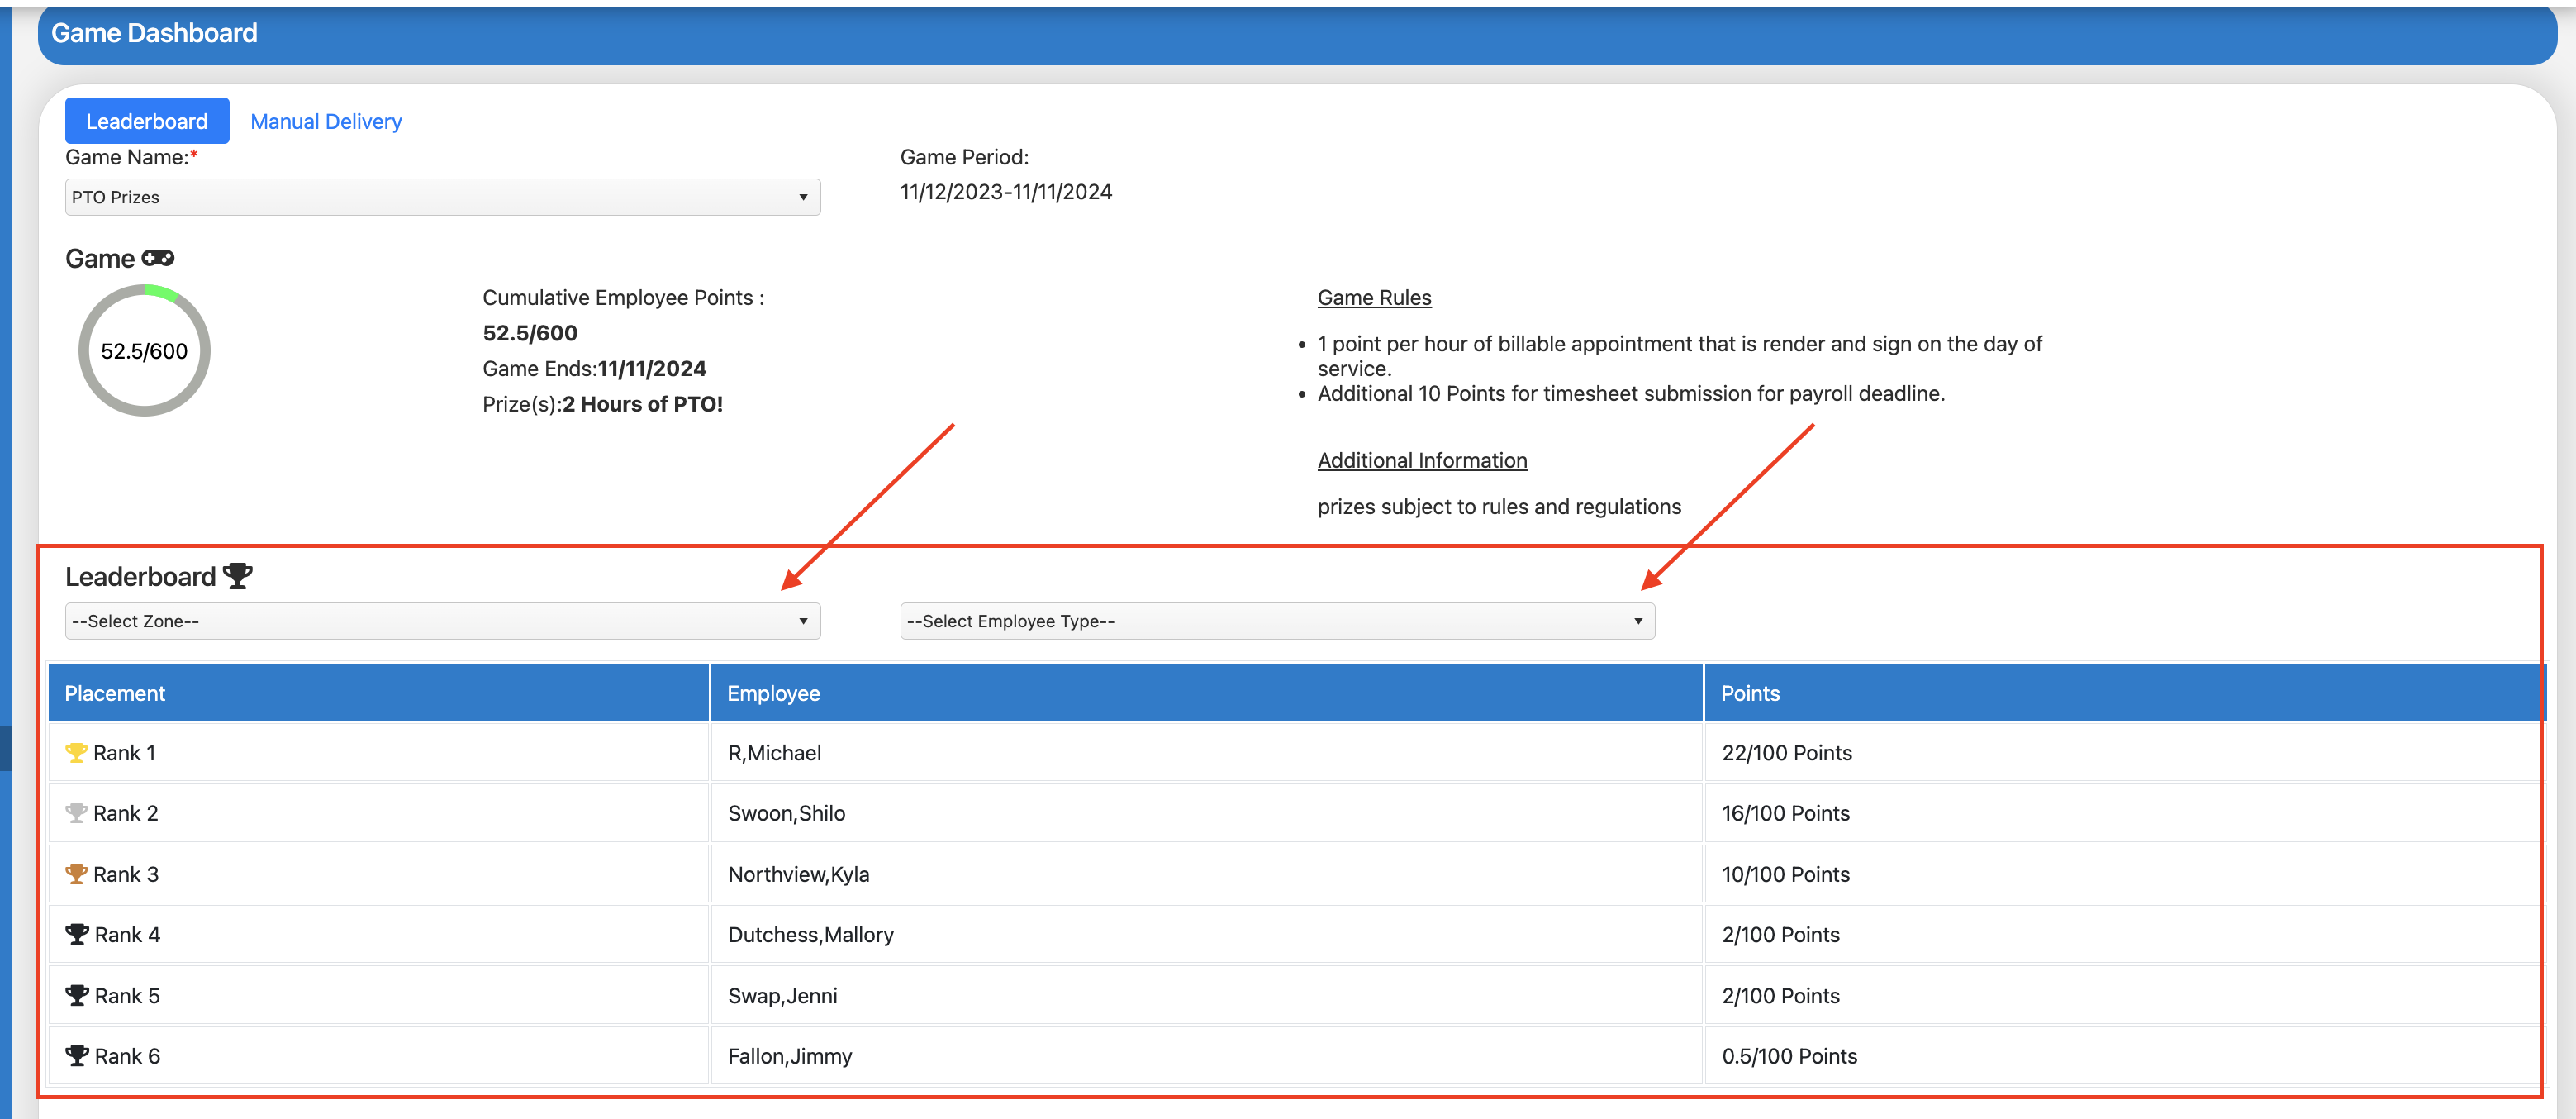The height and width of the screenshot is (1119, 2576).
Task: Open the Game Name PTO Prizes dropdown
Action: [x=442, y=197]
